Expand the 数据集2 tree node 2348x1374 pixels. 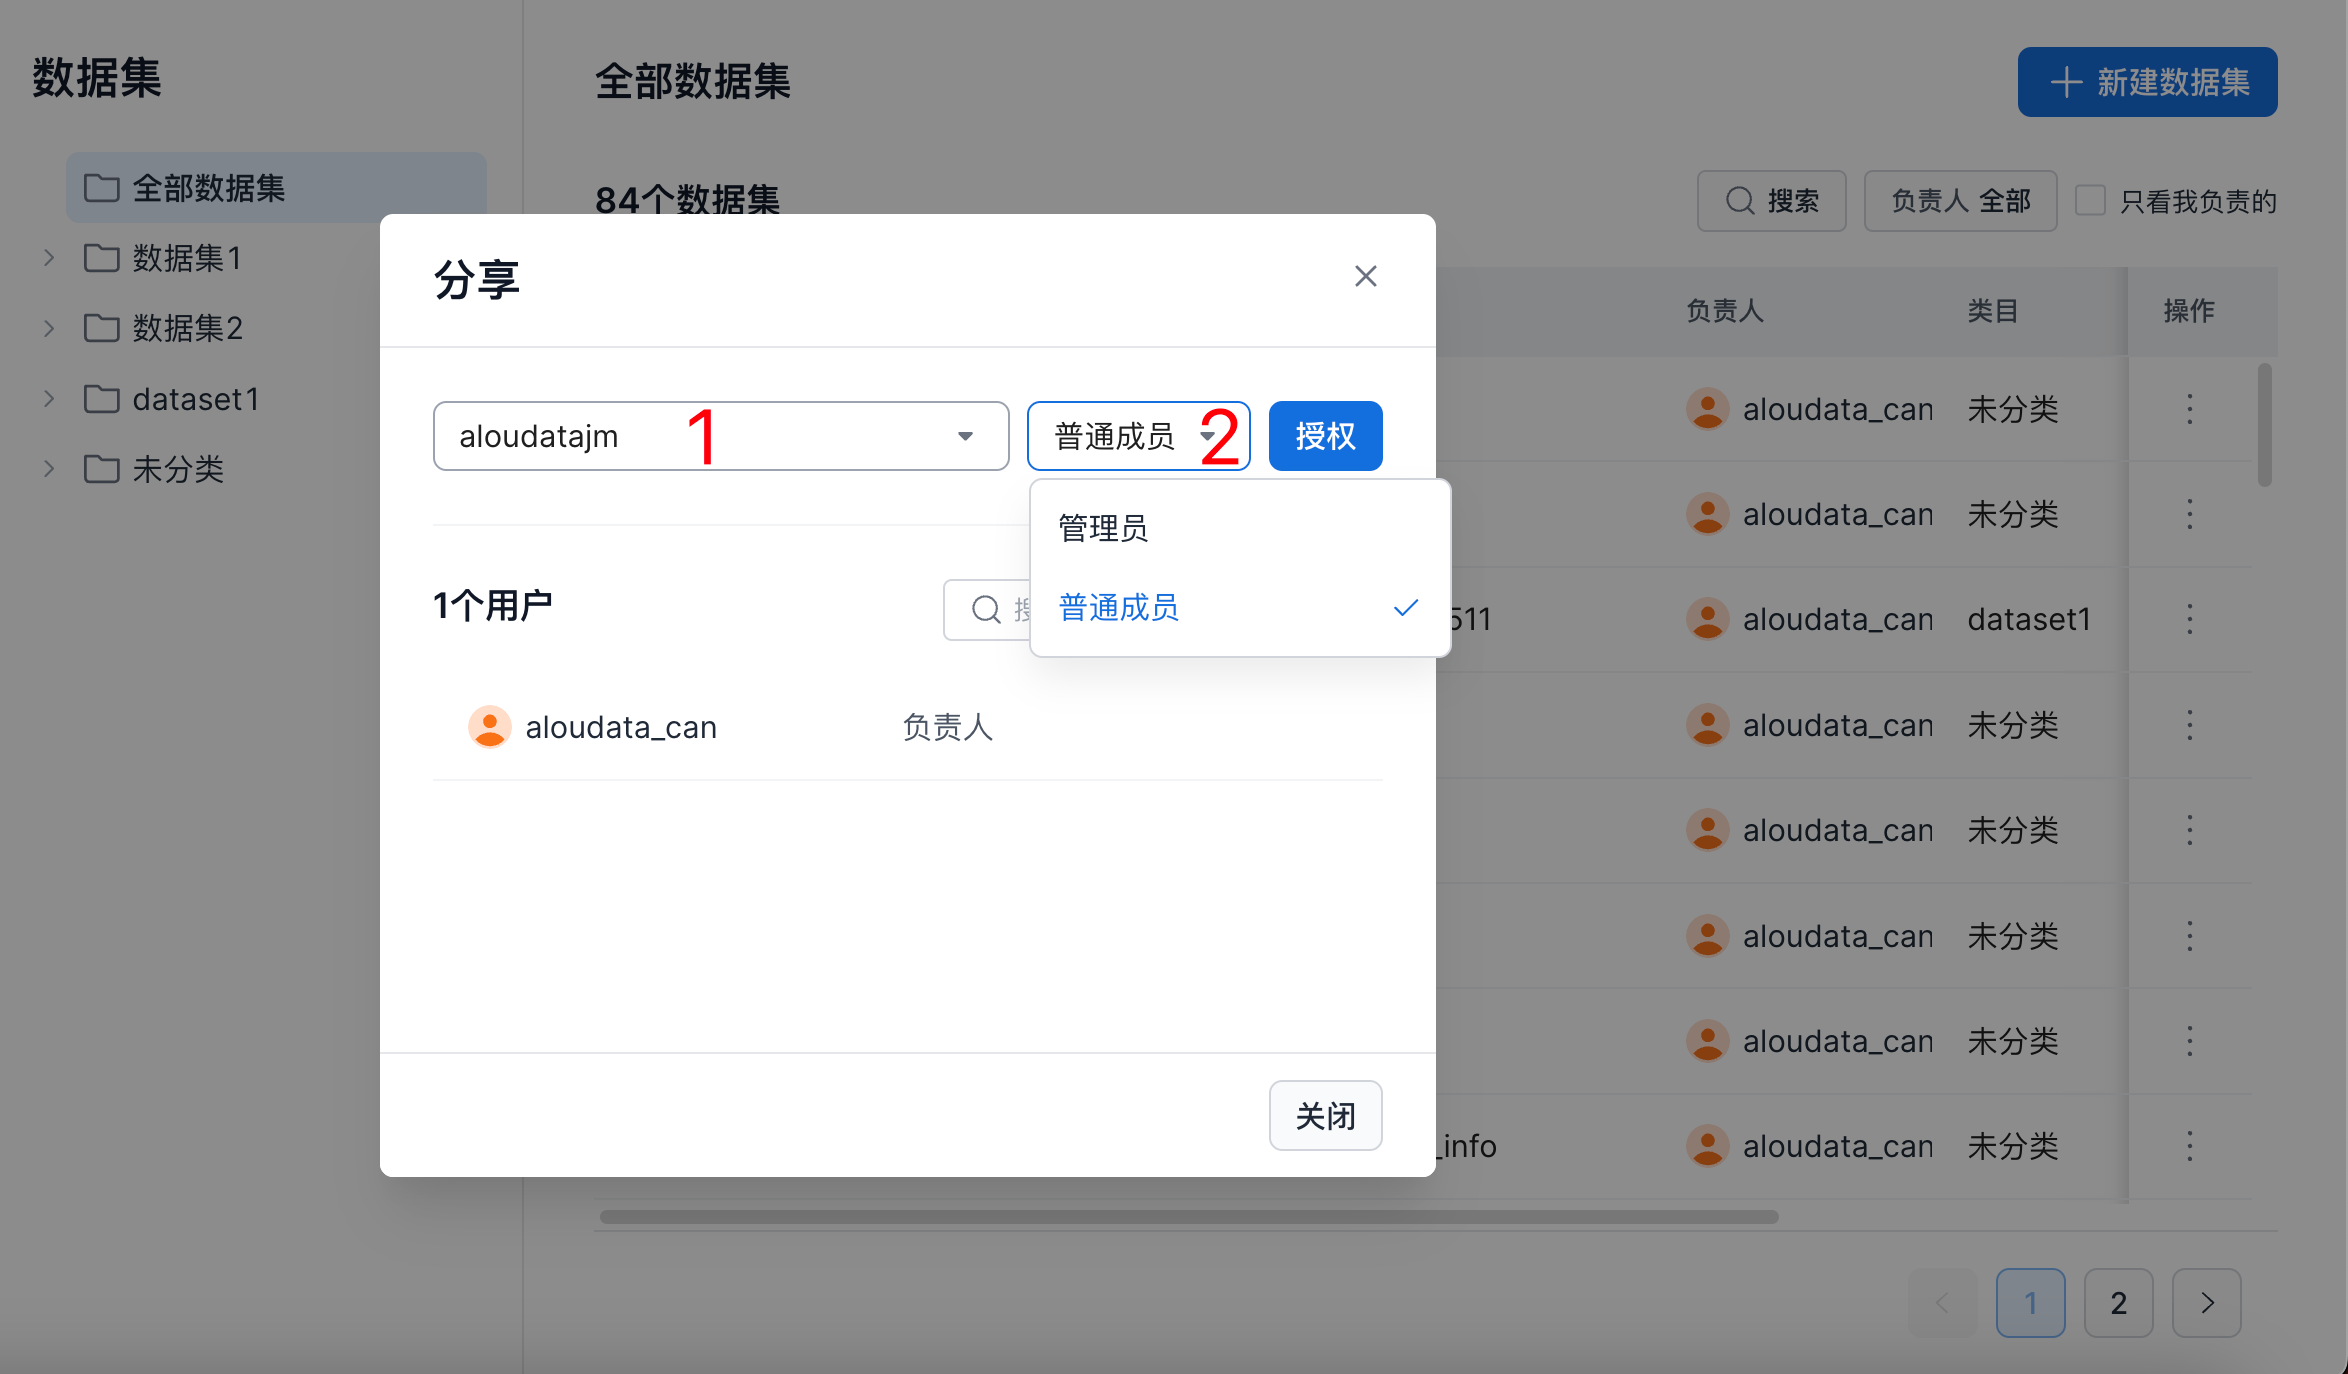click(x=49, y=328)
